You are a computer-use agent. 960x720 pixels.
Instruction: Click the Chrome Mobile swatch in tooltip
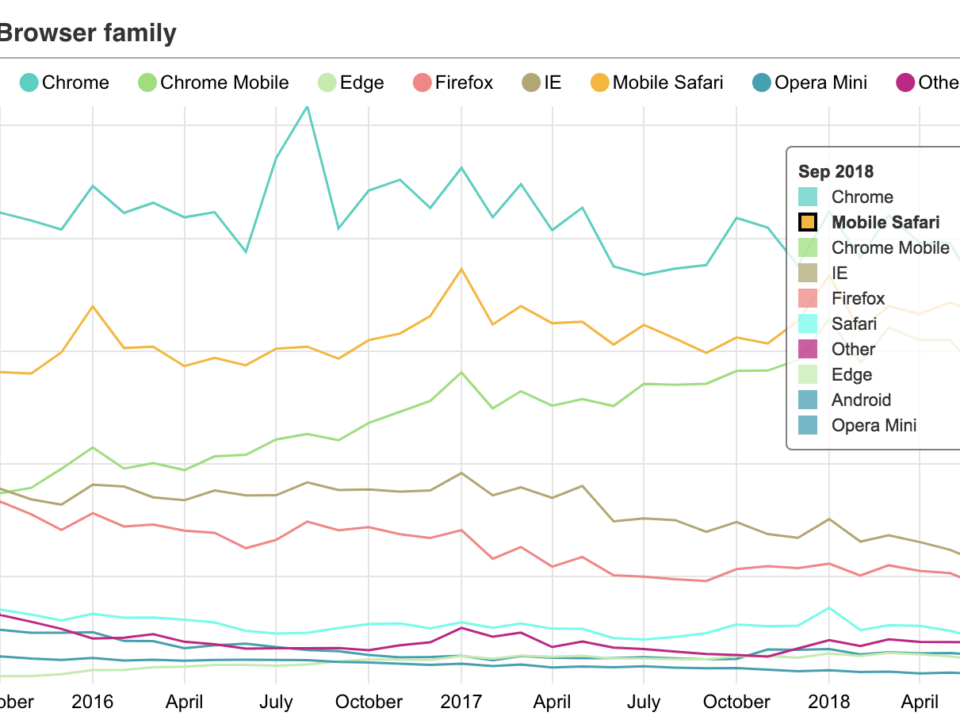pyautogui.click(x=808, y=248)
